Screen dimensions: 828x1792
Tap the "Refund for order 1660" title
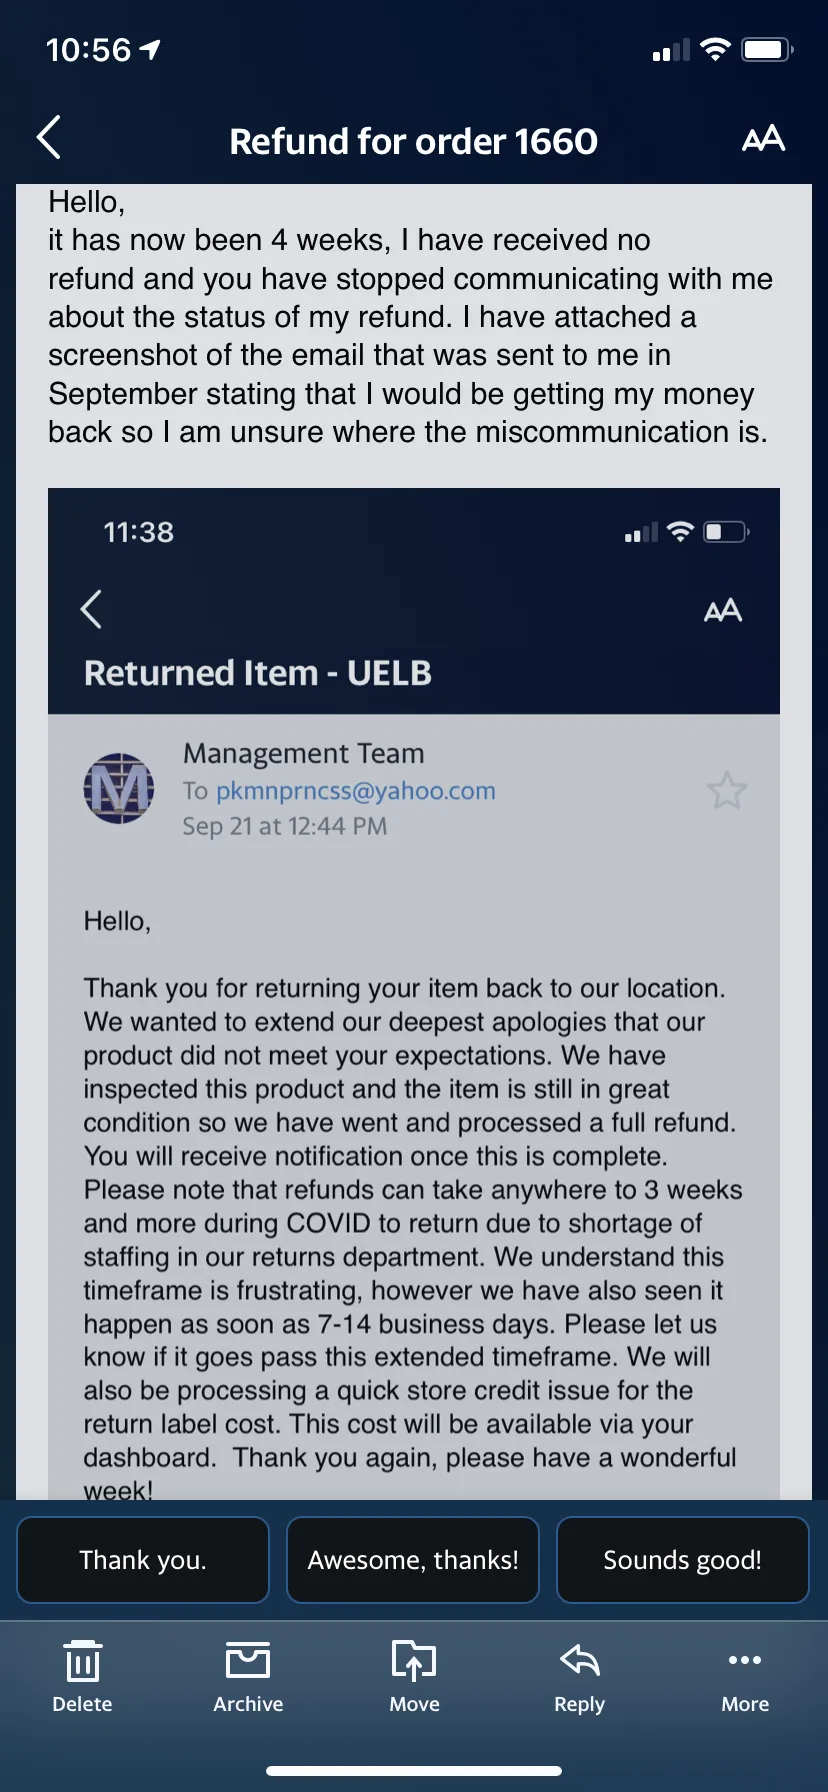pos(414,141)
